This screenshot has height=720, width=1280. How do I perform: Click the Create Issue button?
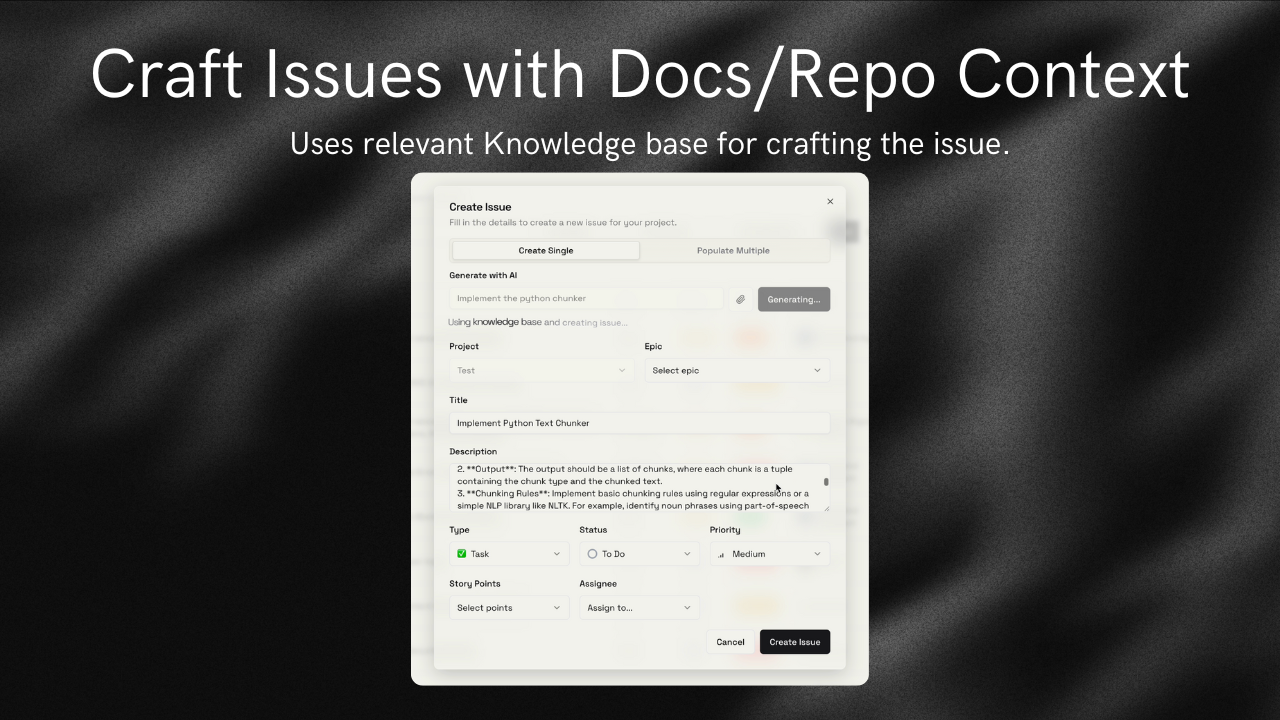(x=795, y=642)
